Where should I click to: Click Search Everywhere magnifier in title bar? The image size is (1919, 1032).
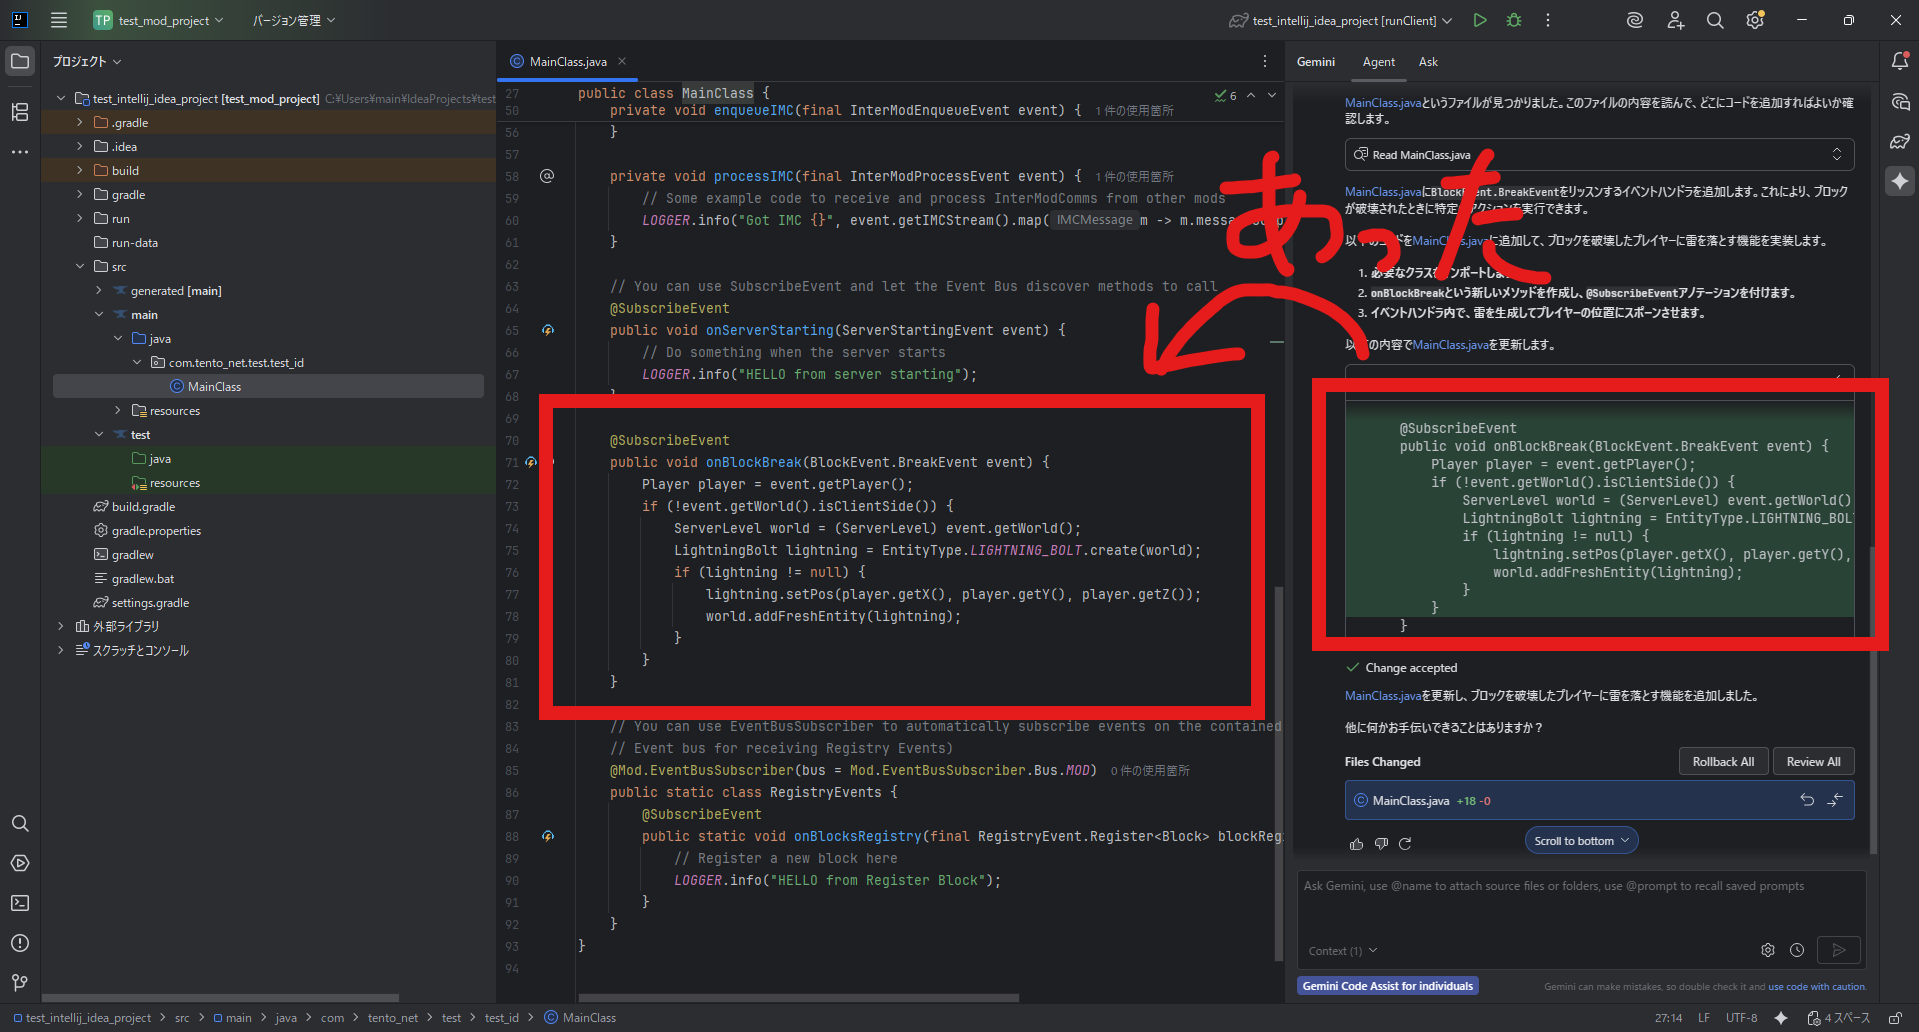click(x=1715, y=20)
